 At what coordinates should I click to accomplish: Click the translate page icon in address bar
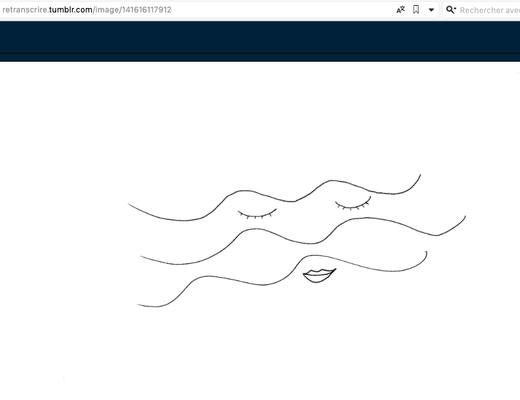[x=400, y=10]
